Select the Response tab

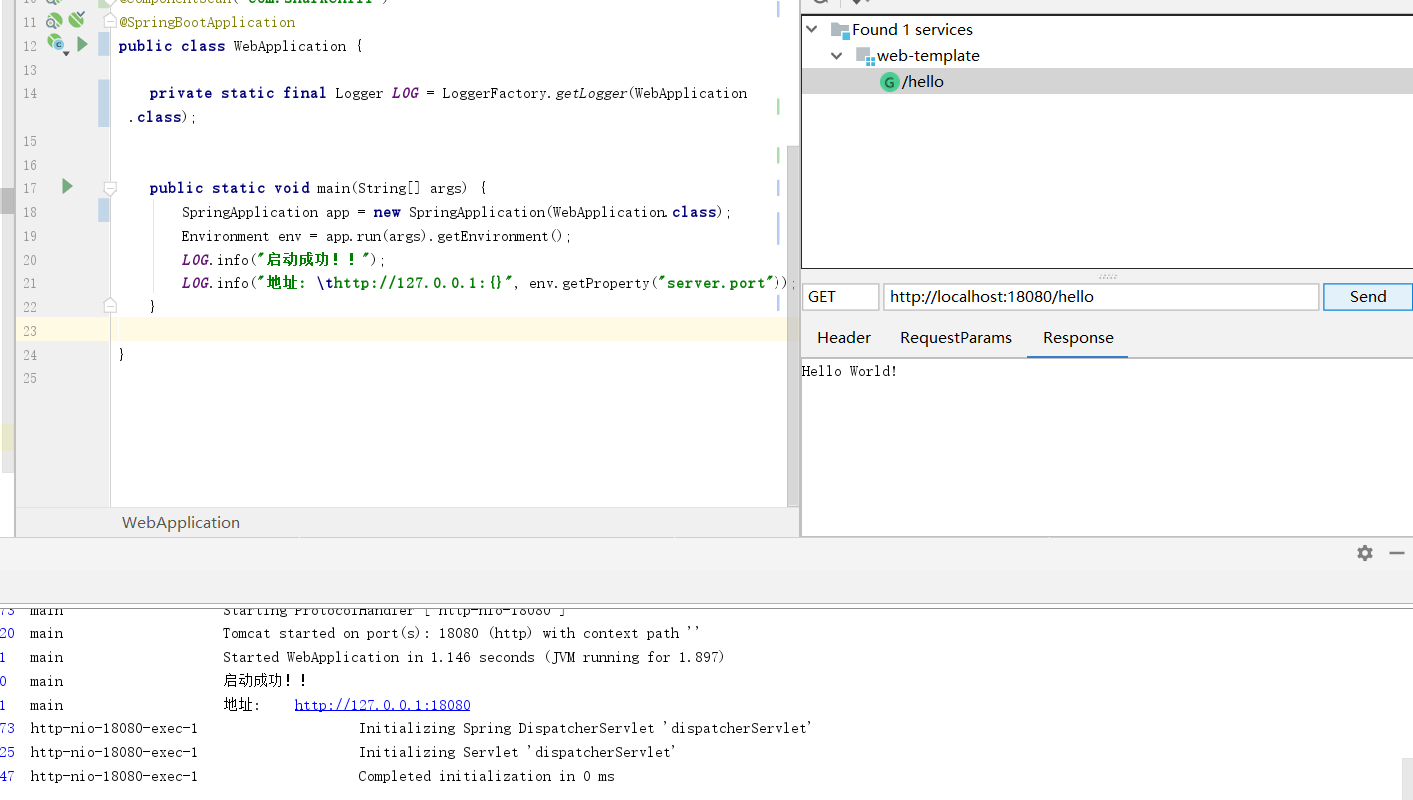click(x=1077, y=338)
